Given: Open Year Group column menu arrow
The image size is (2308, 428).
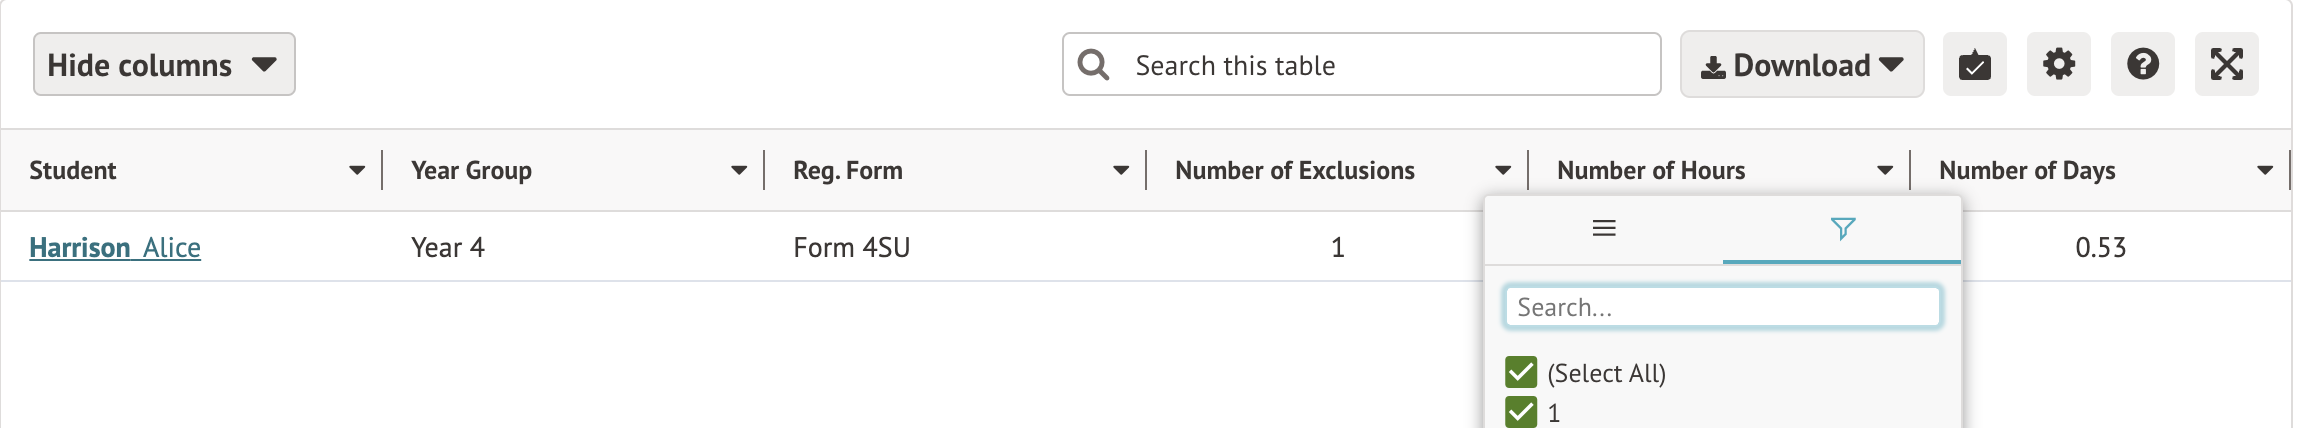Looking at the screenshot, I should [x=739, y=171].
